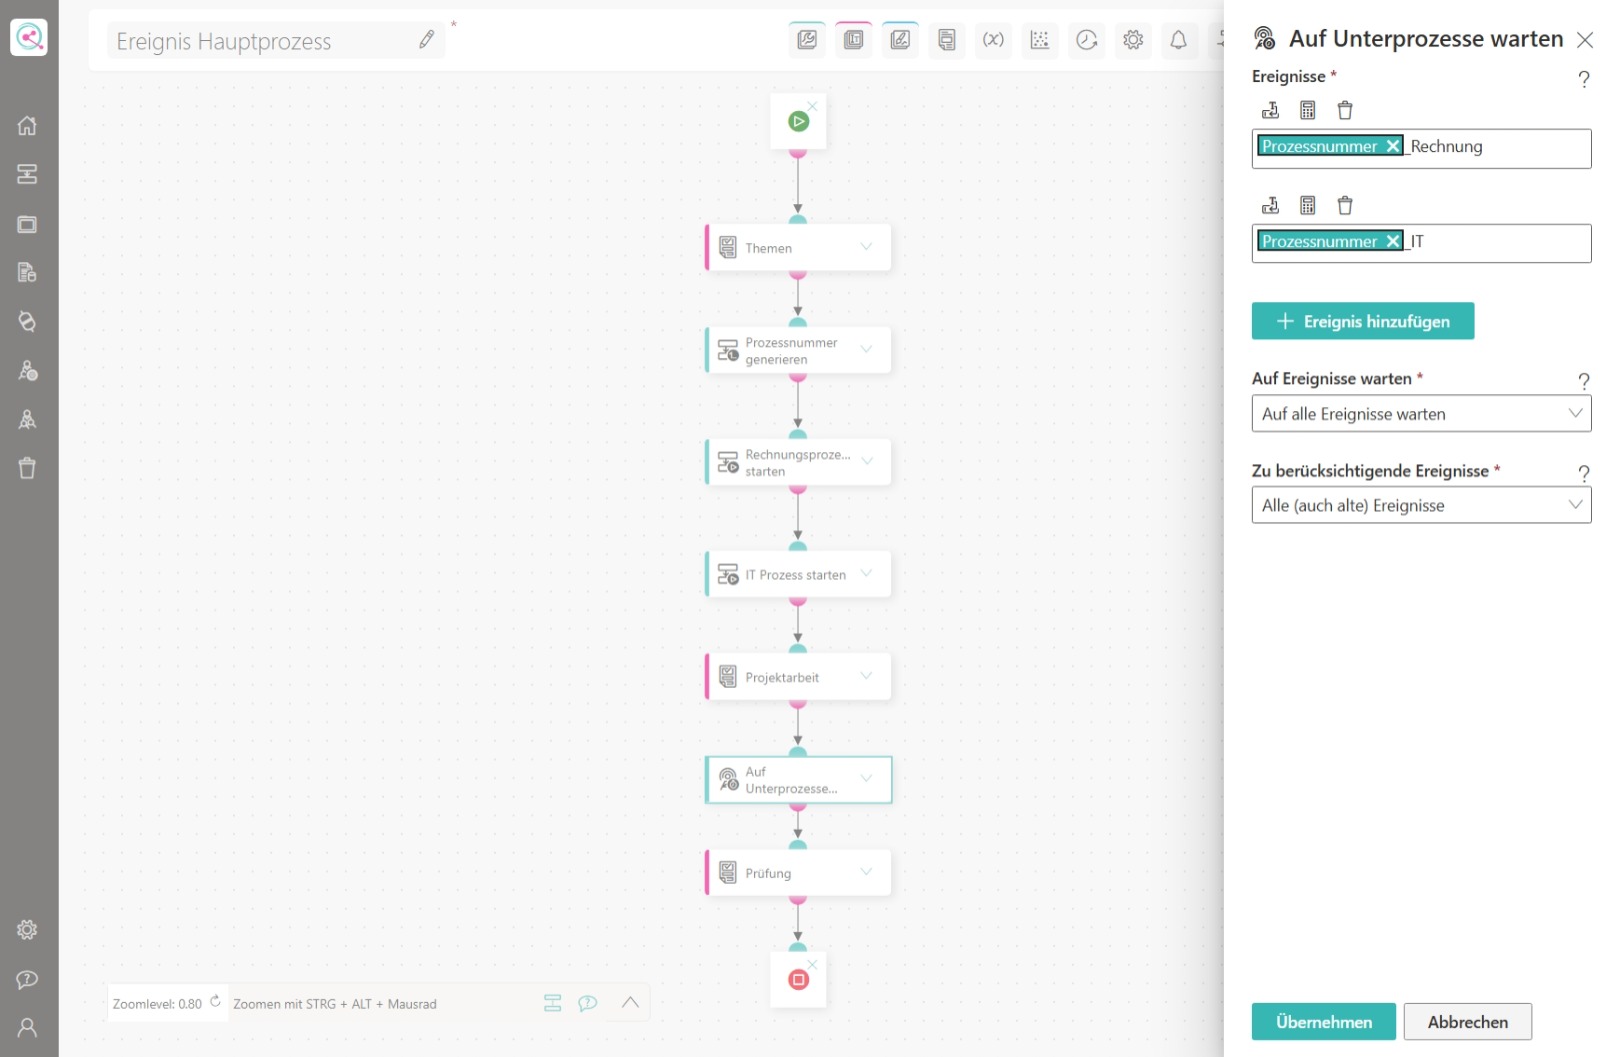Insert variable icon above IT event
The height and width of the screenshot is (1057, 1620).
(x=1271, y=205)
